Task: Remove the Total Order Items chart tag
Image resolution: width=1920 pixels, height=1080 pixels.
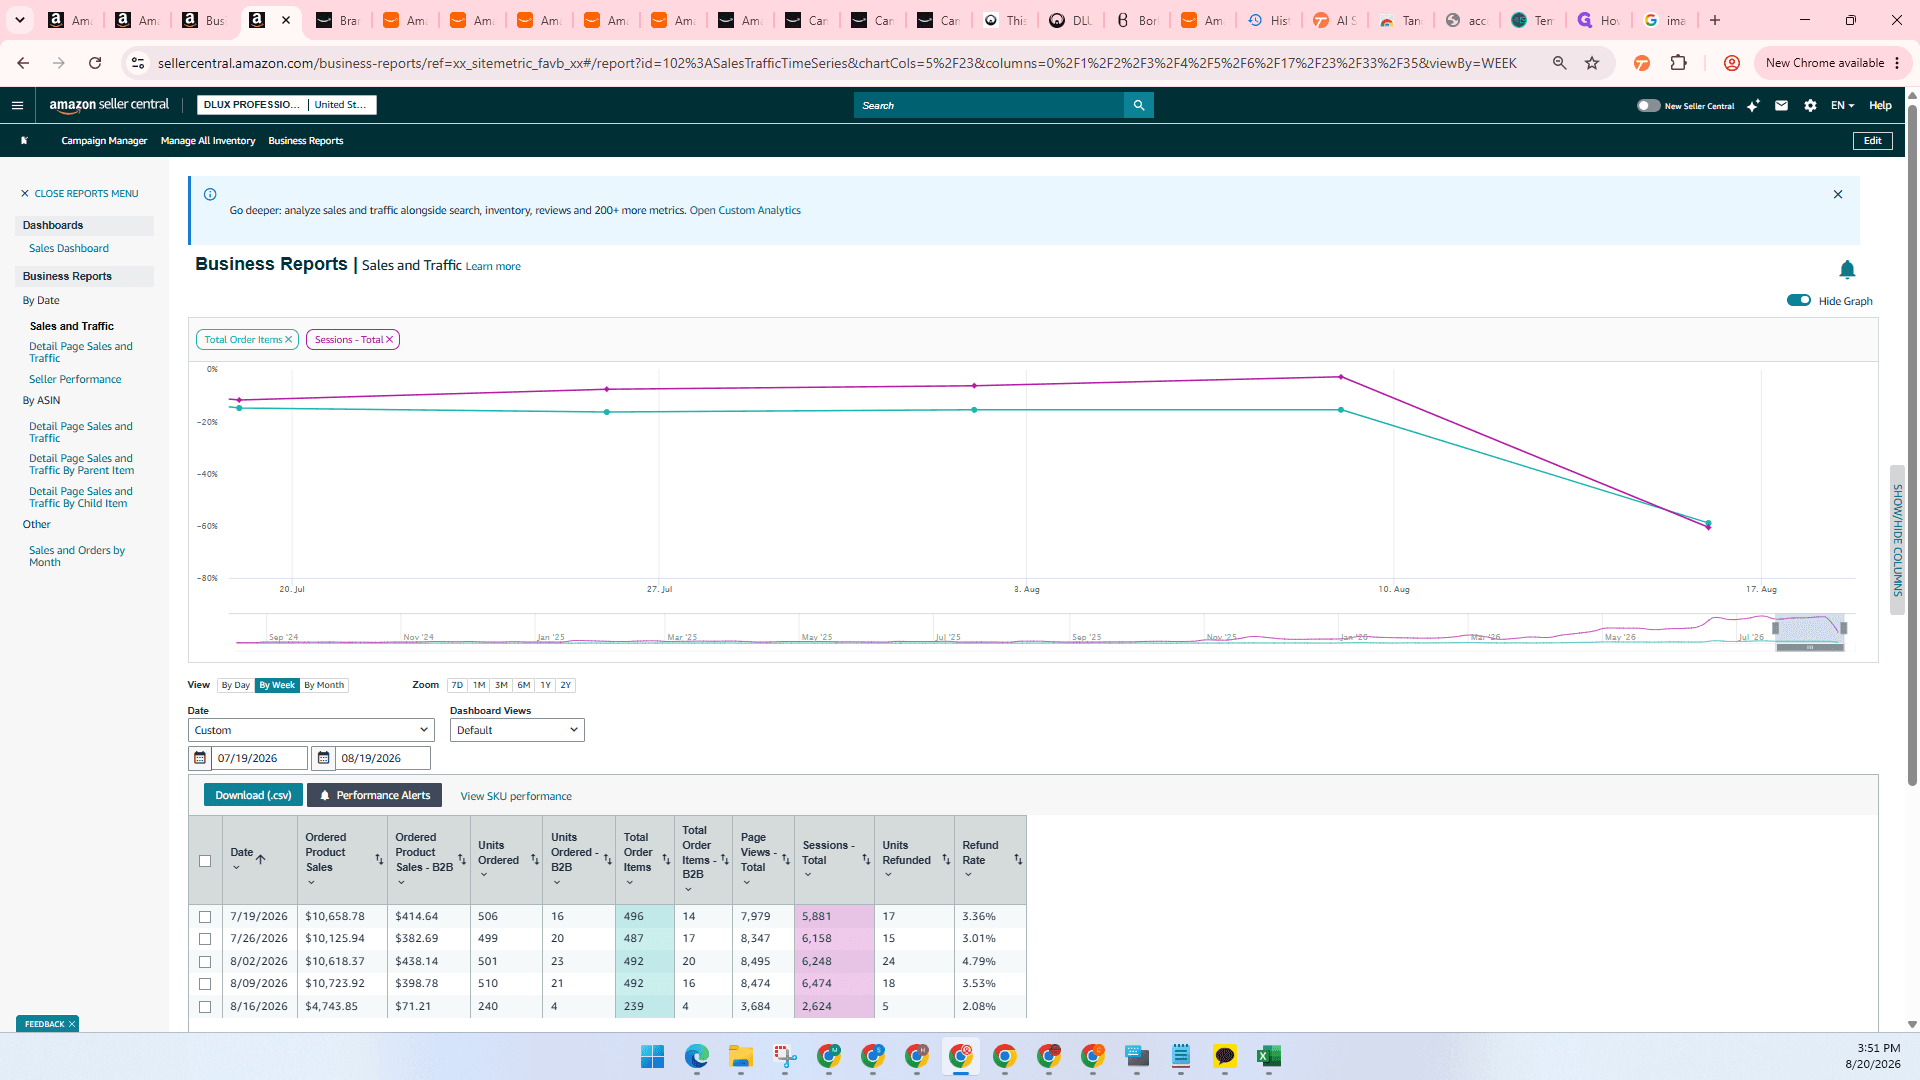Action: pos(289,340)
